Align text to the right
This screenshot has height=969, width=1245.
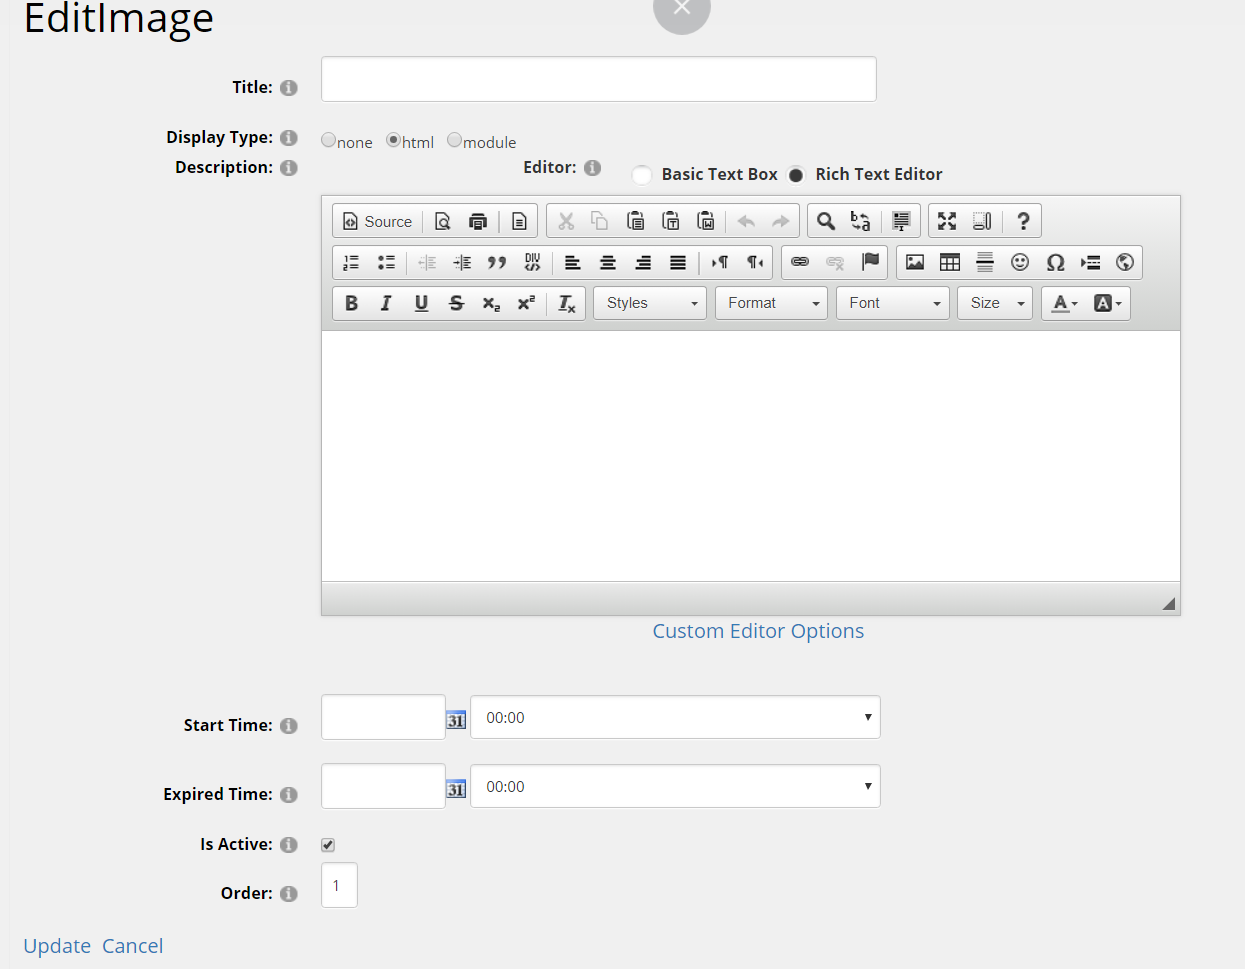click(643, 262)
